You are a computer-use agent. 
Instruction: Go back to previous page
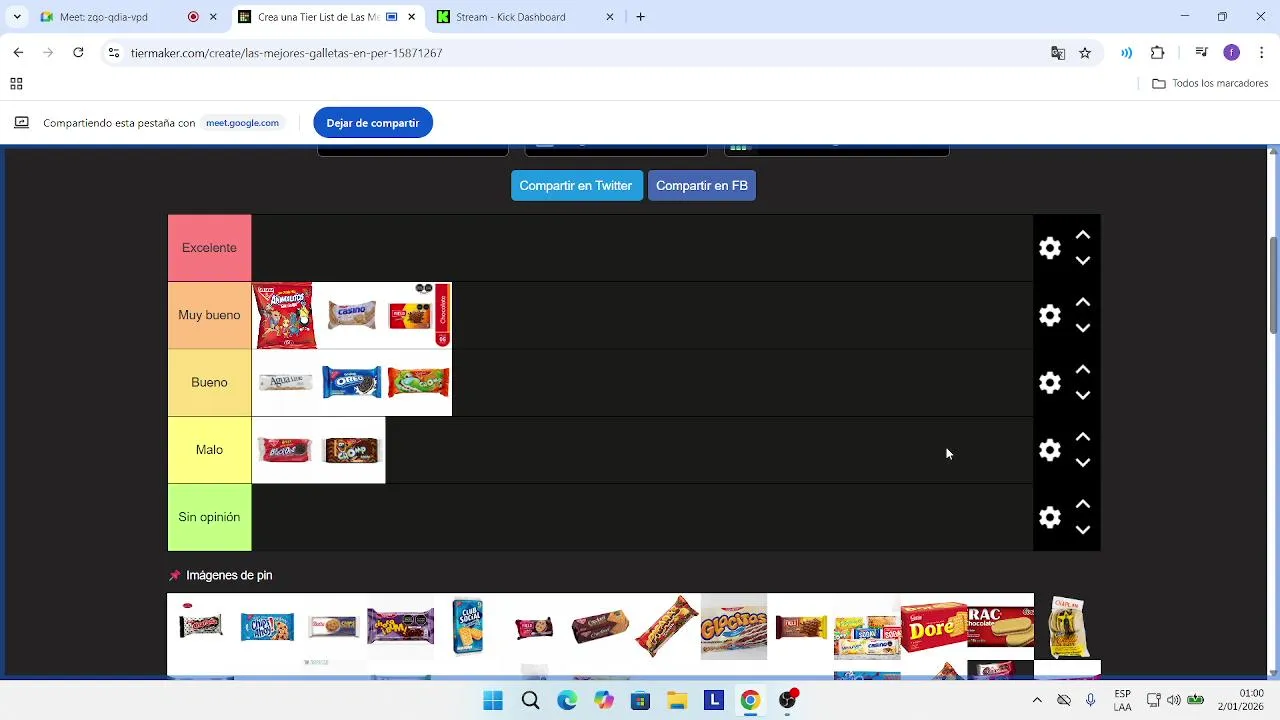point(18,53)
